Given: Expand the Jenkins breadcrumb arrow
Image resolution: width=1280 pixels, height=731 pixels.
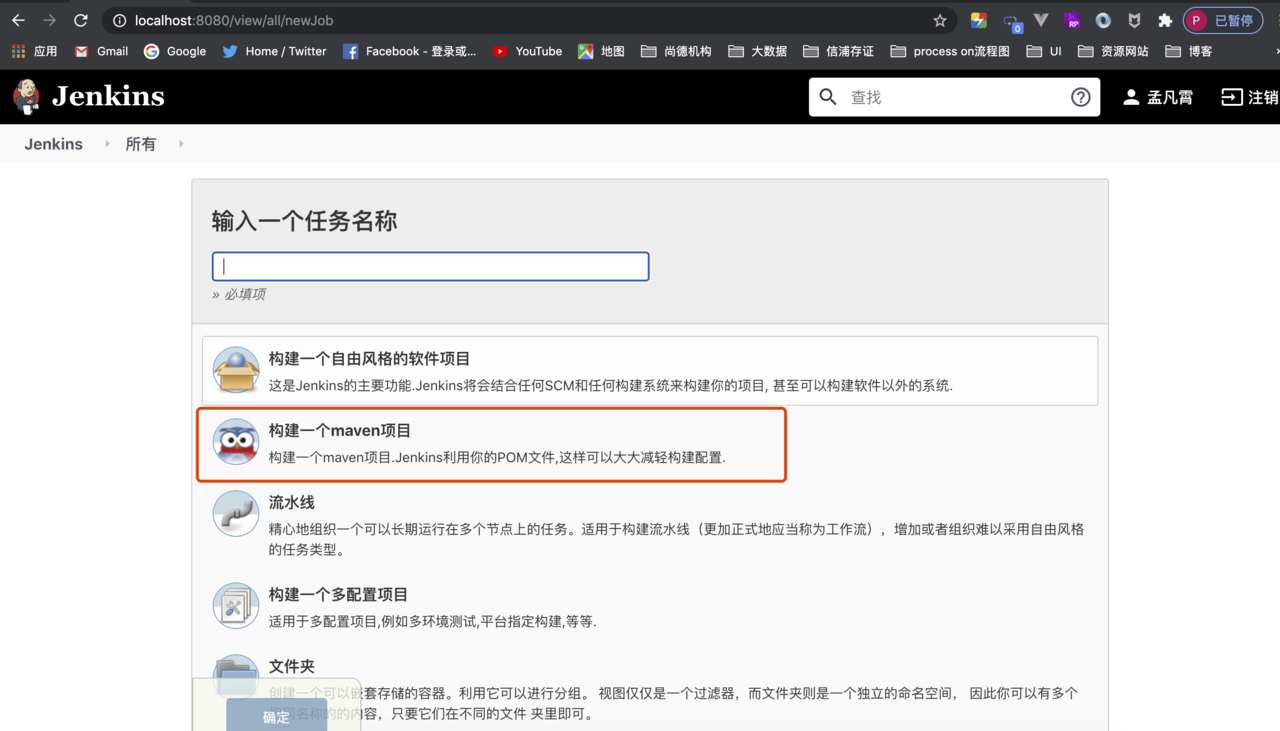Looking at the screenshot, I should [x=107, y=144].
